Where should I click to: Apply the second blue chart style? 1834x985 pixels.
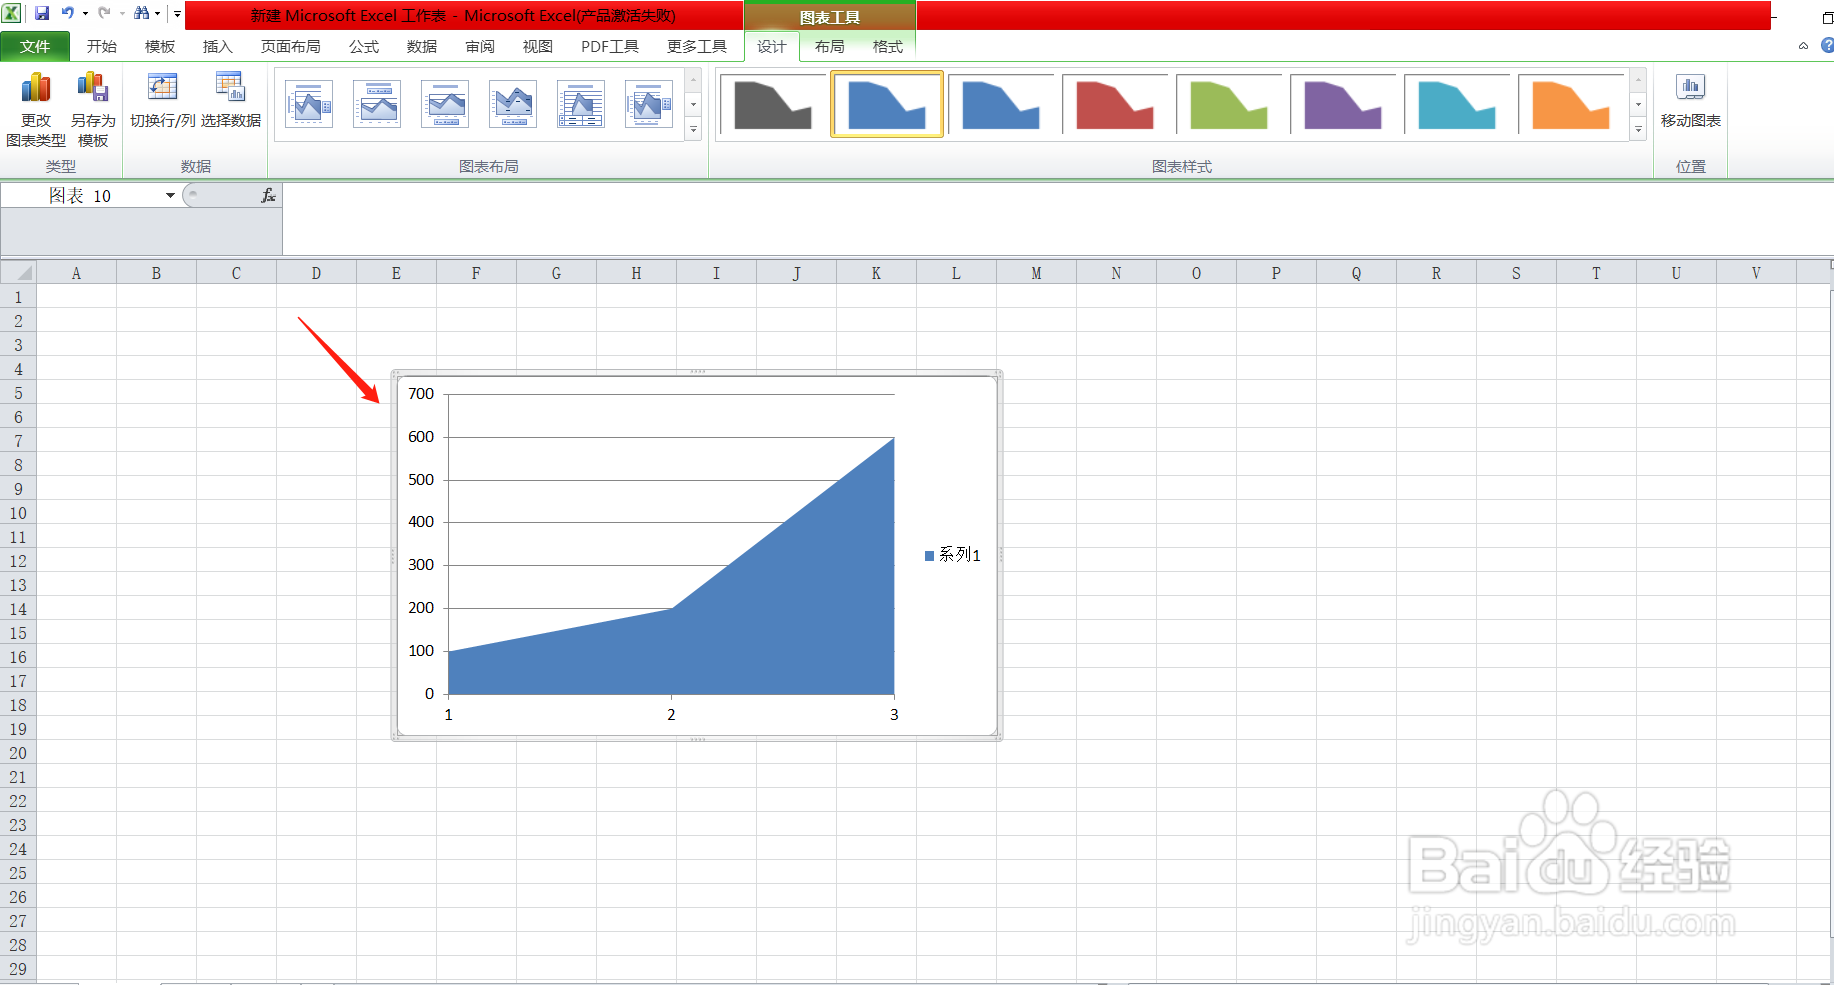point(1001,104)
